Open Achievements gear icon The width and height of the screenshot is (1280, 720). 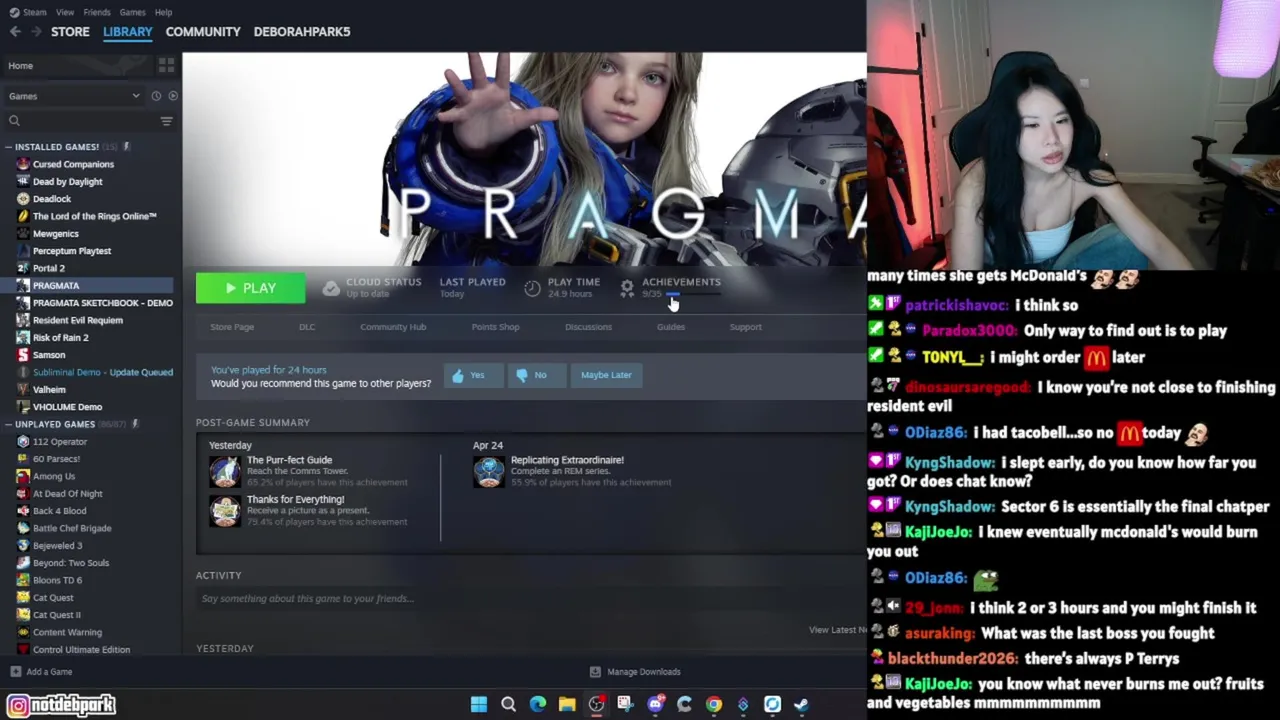tap(627, 288)
